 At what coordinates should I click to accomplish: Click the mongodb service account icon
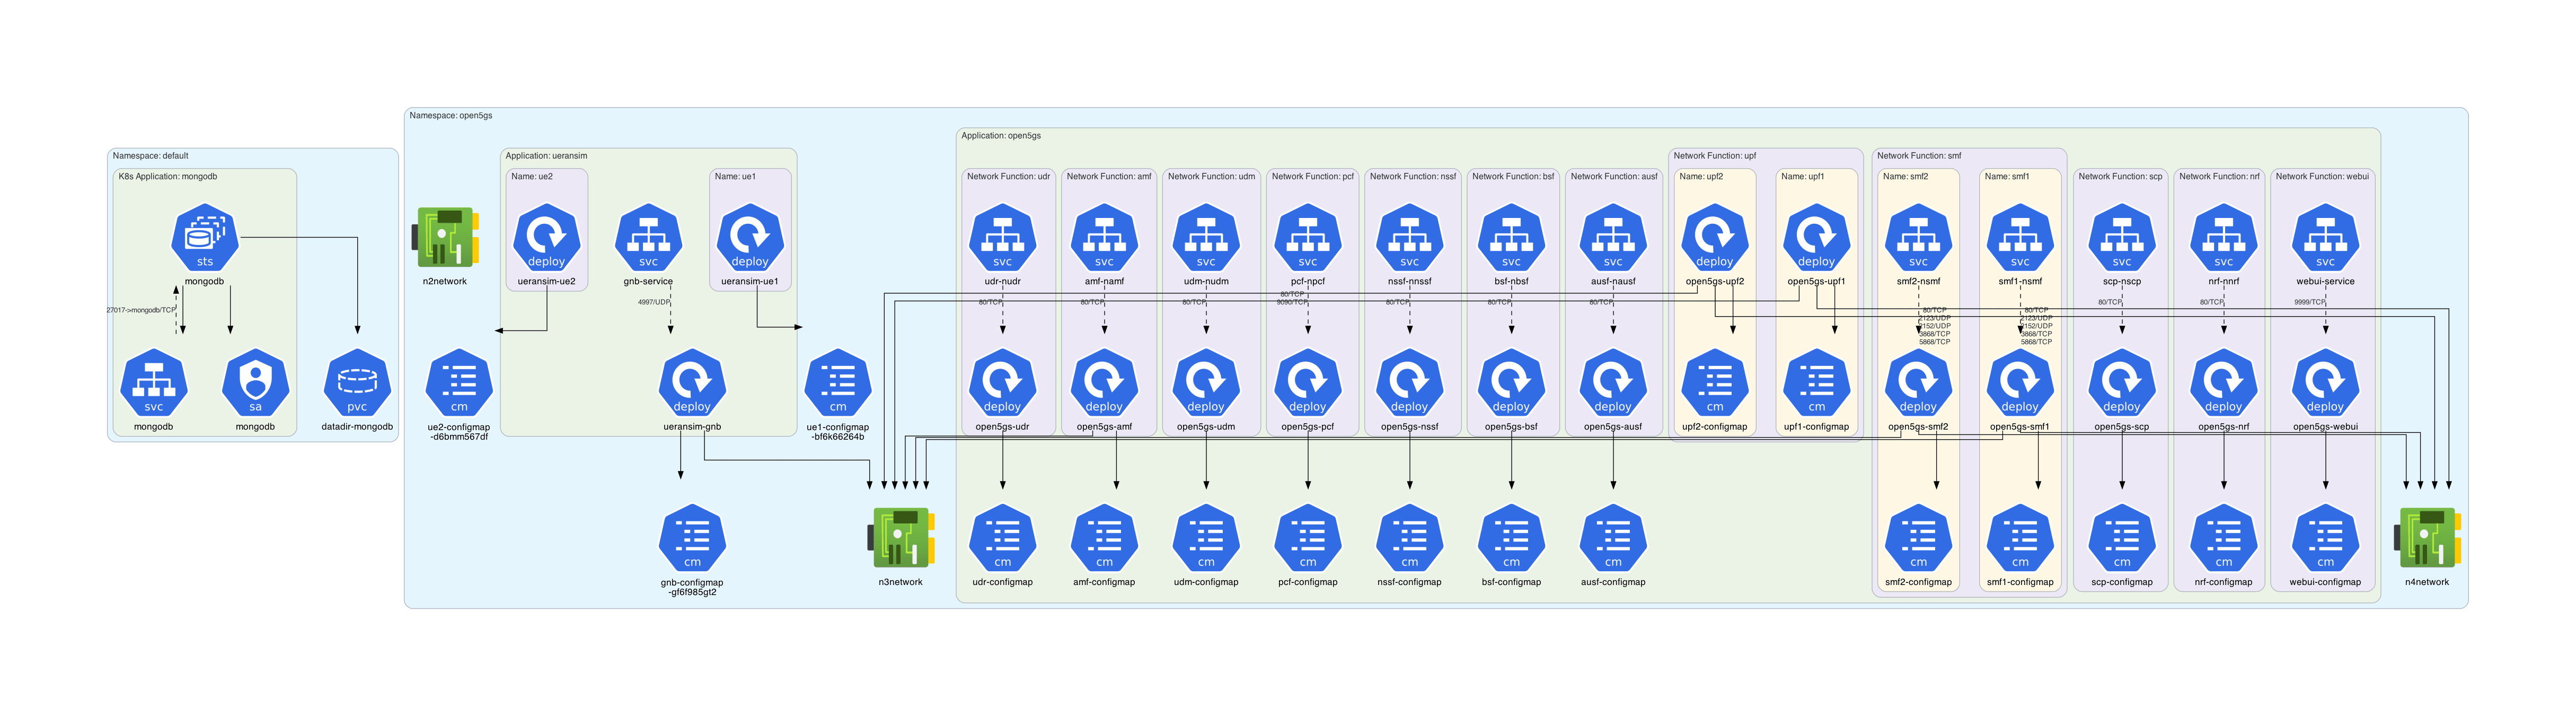[x=255, y=382]
